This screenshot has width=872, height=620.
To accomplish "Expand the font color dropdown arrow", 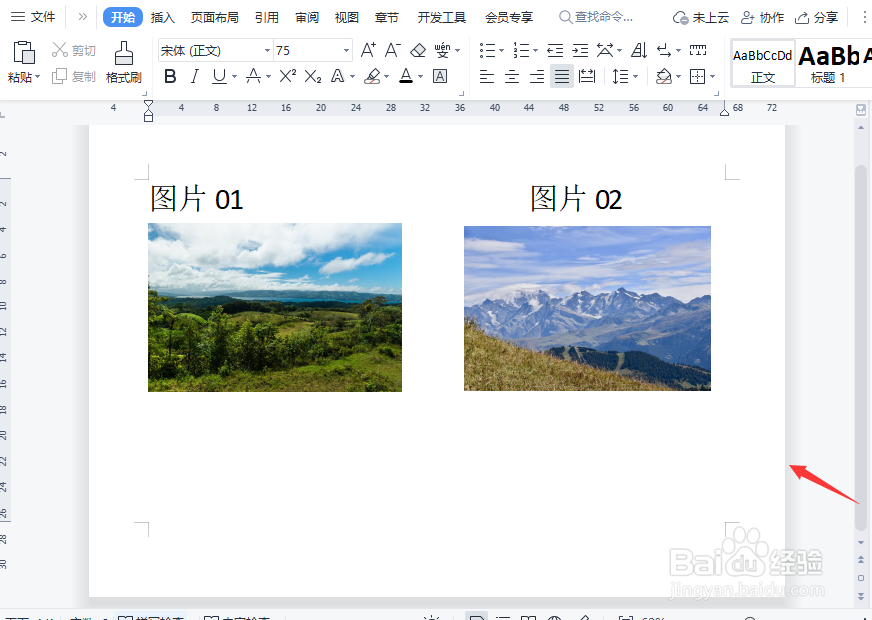I will tap(420, 76).
